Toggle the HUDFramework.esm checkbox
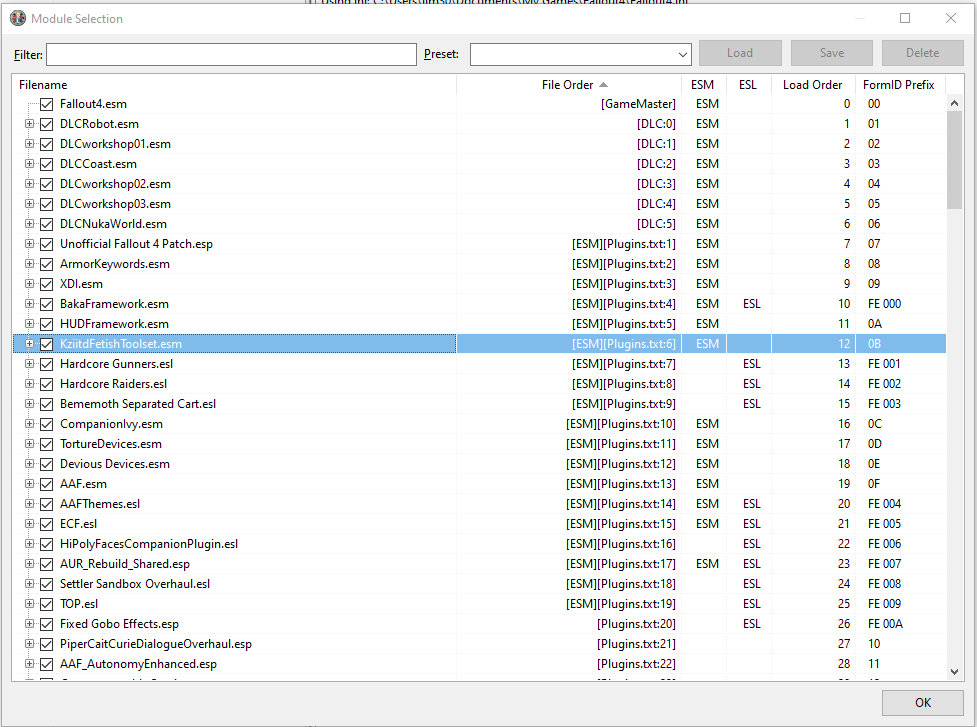This screenshot has width=977, height=727. [x=47, y=324]
